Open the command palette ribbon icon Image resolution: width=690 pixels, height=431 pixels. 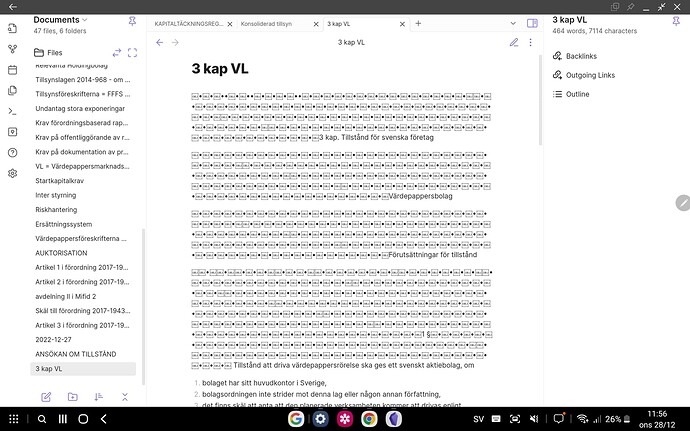tap(12, 111)
